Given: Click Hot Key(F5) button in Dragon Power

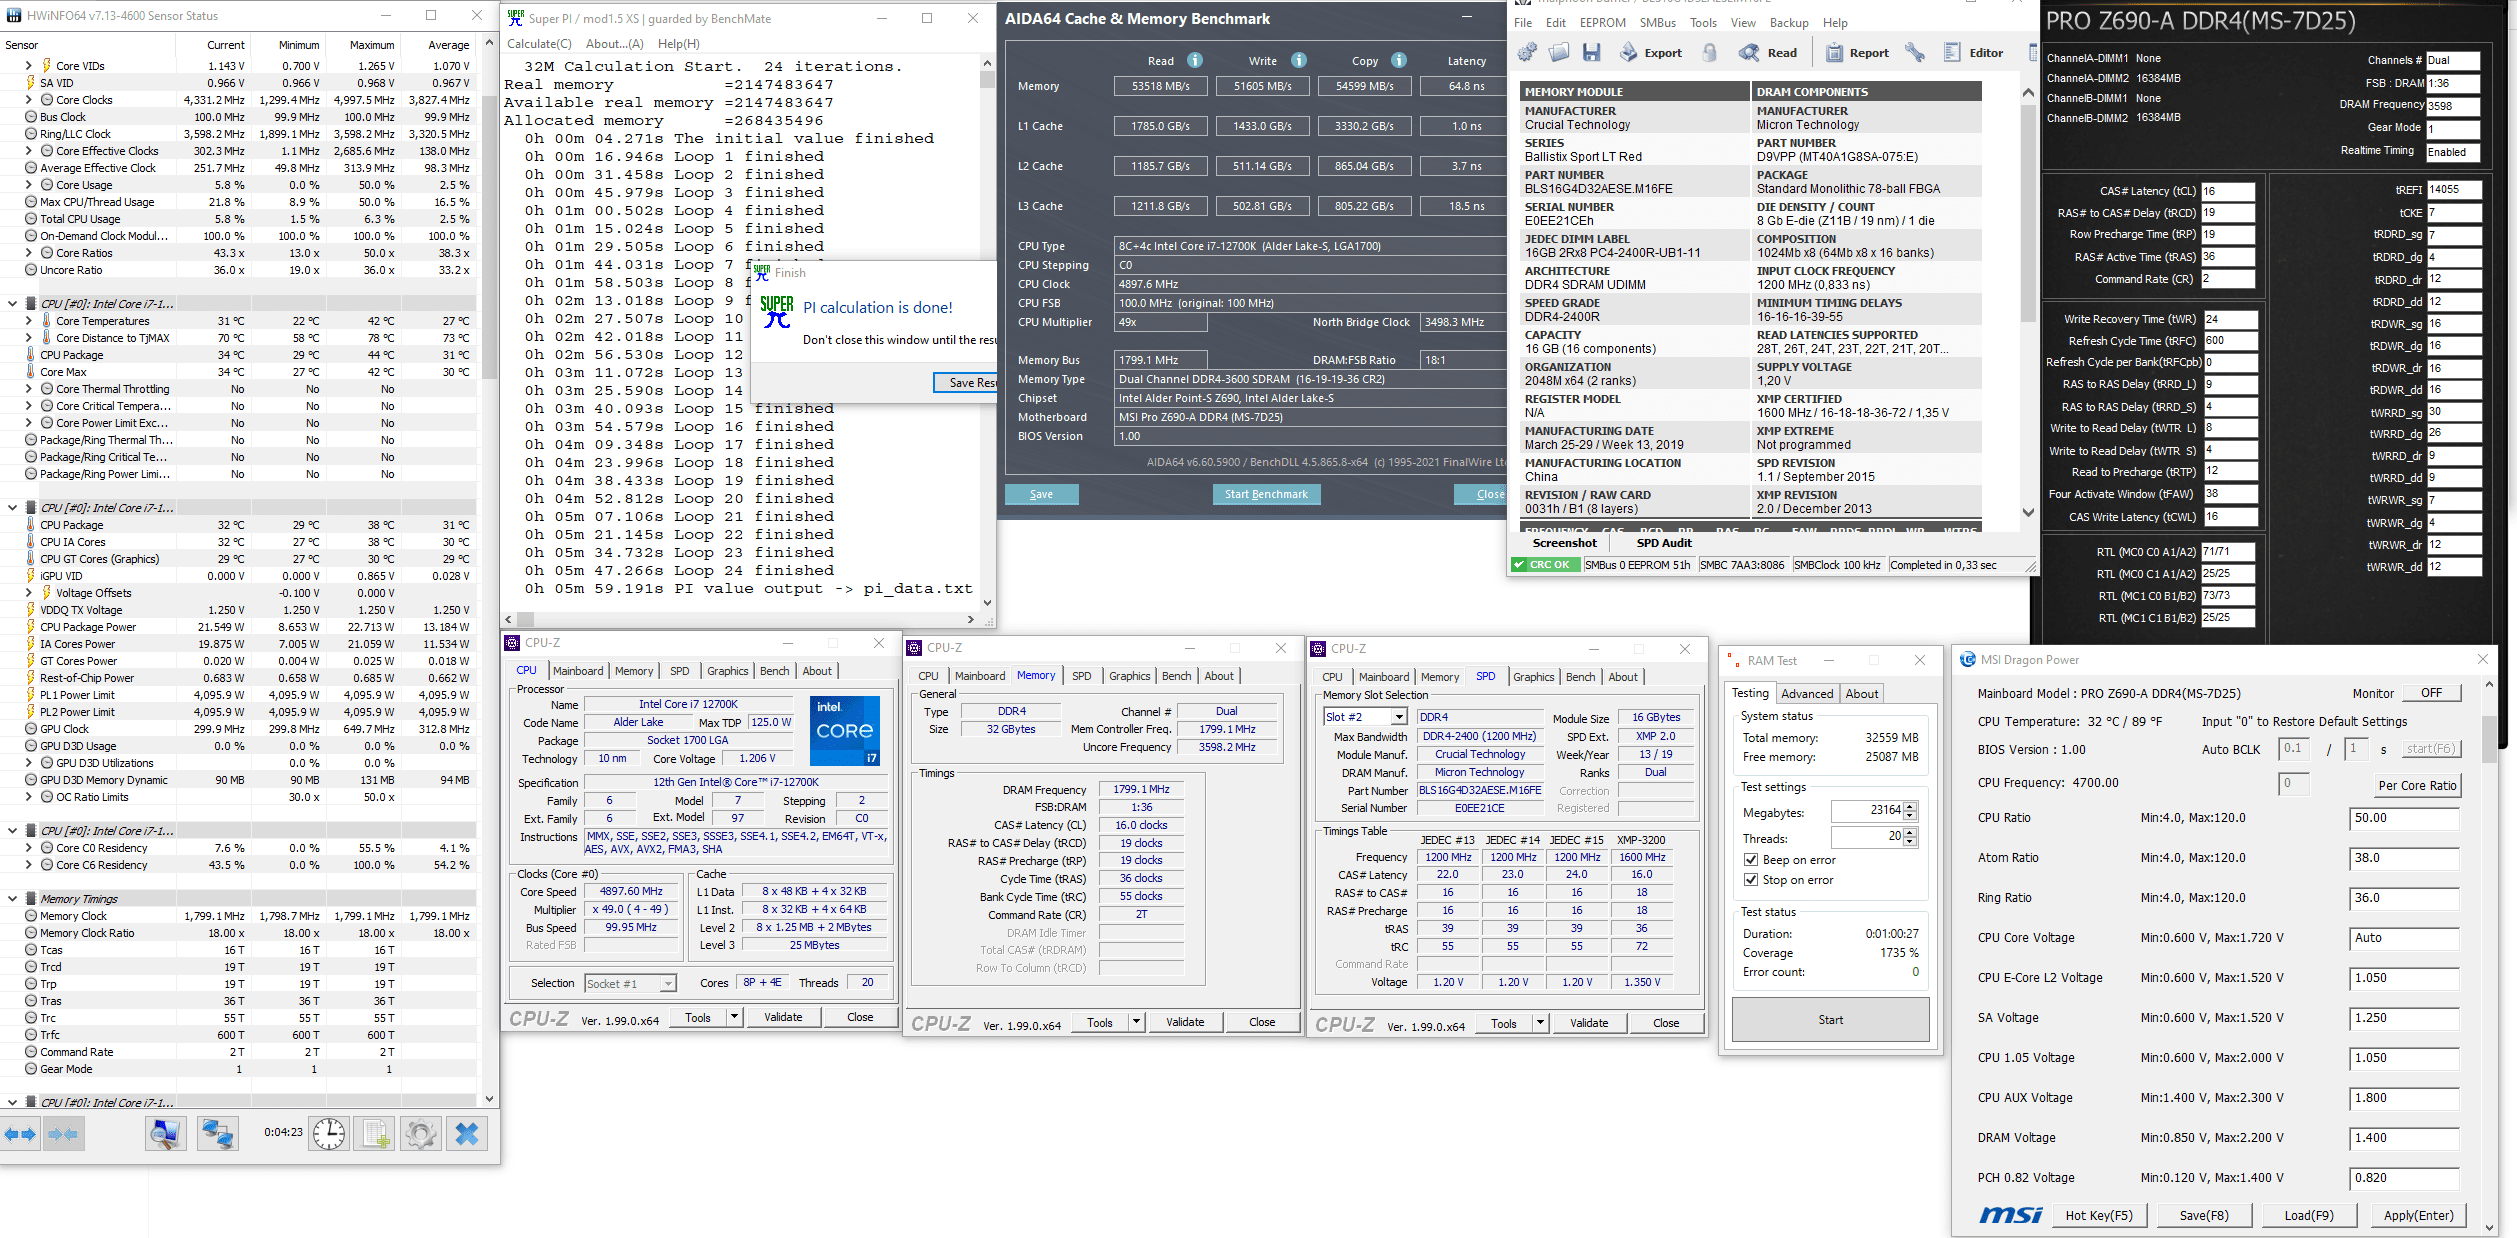Looking at the screenshot, I should (2098, 1216).
